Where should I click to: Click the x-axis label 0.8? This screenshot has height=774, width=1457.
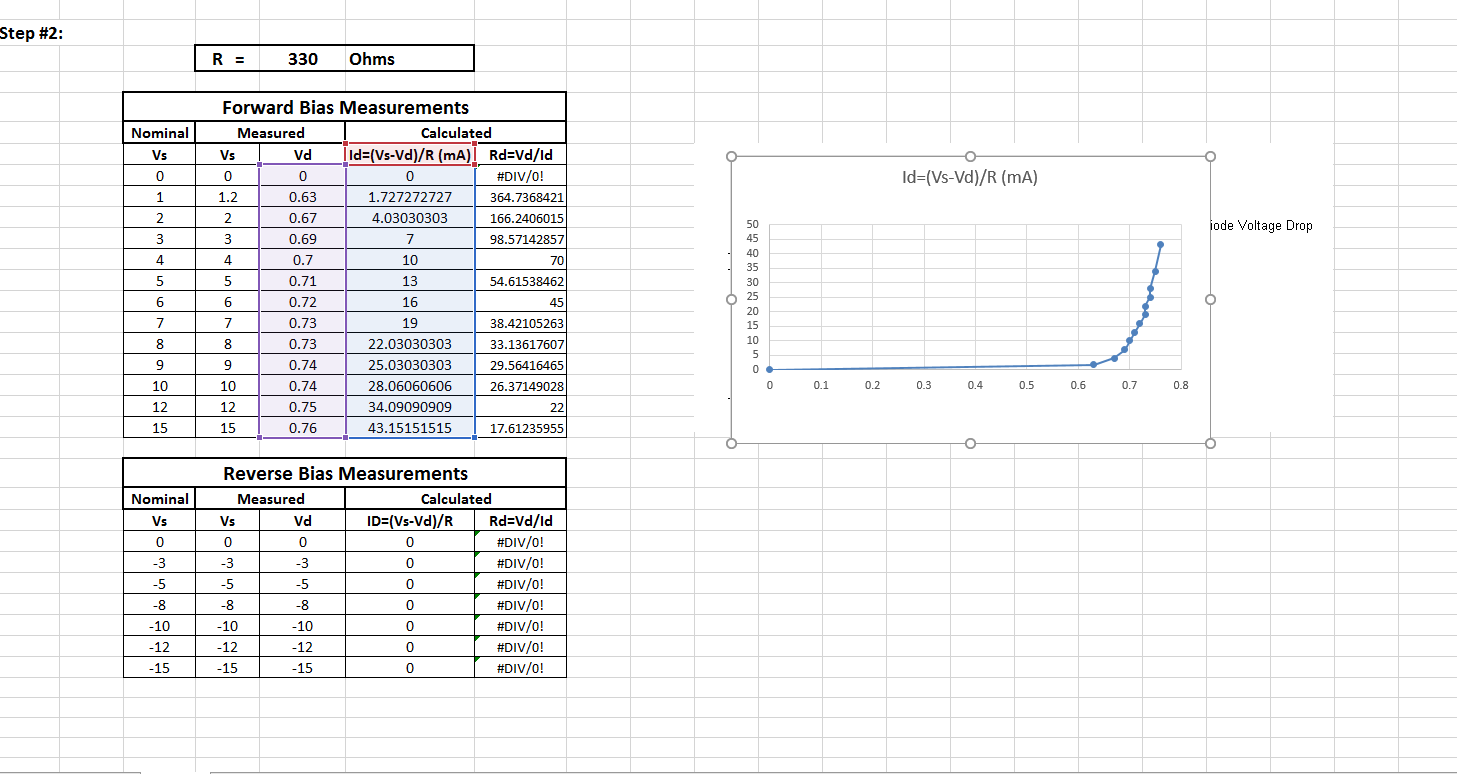coord(1180,385)
